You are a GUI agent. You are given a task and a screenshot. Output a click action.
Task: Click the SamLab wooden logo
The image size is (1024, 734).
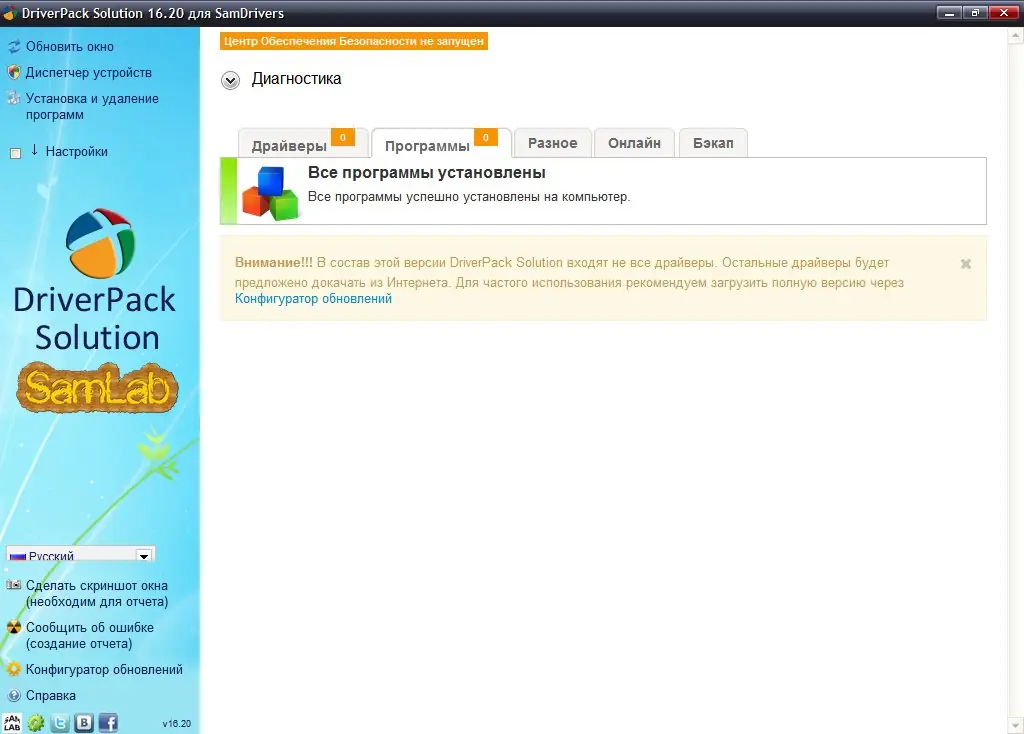coord(97,387)
